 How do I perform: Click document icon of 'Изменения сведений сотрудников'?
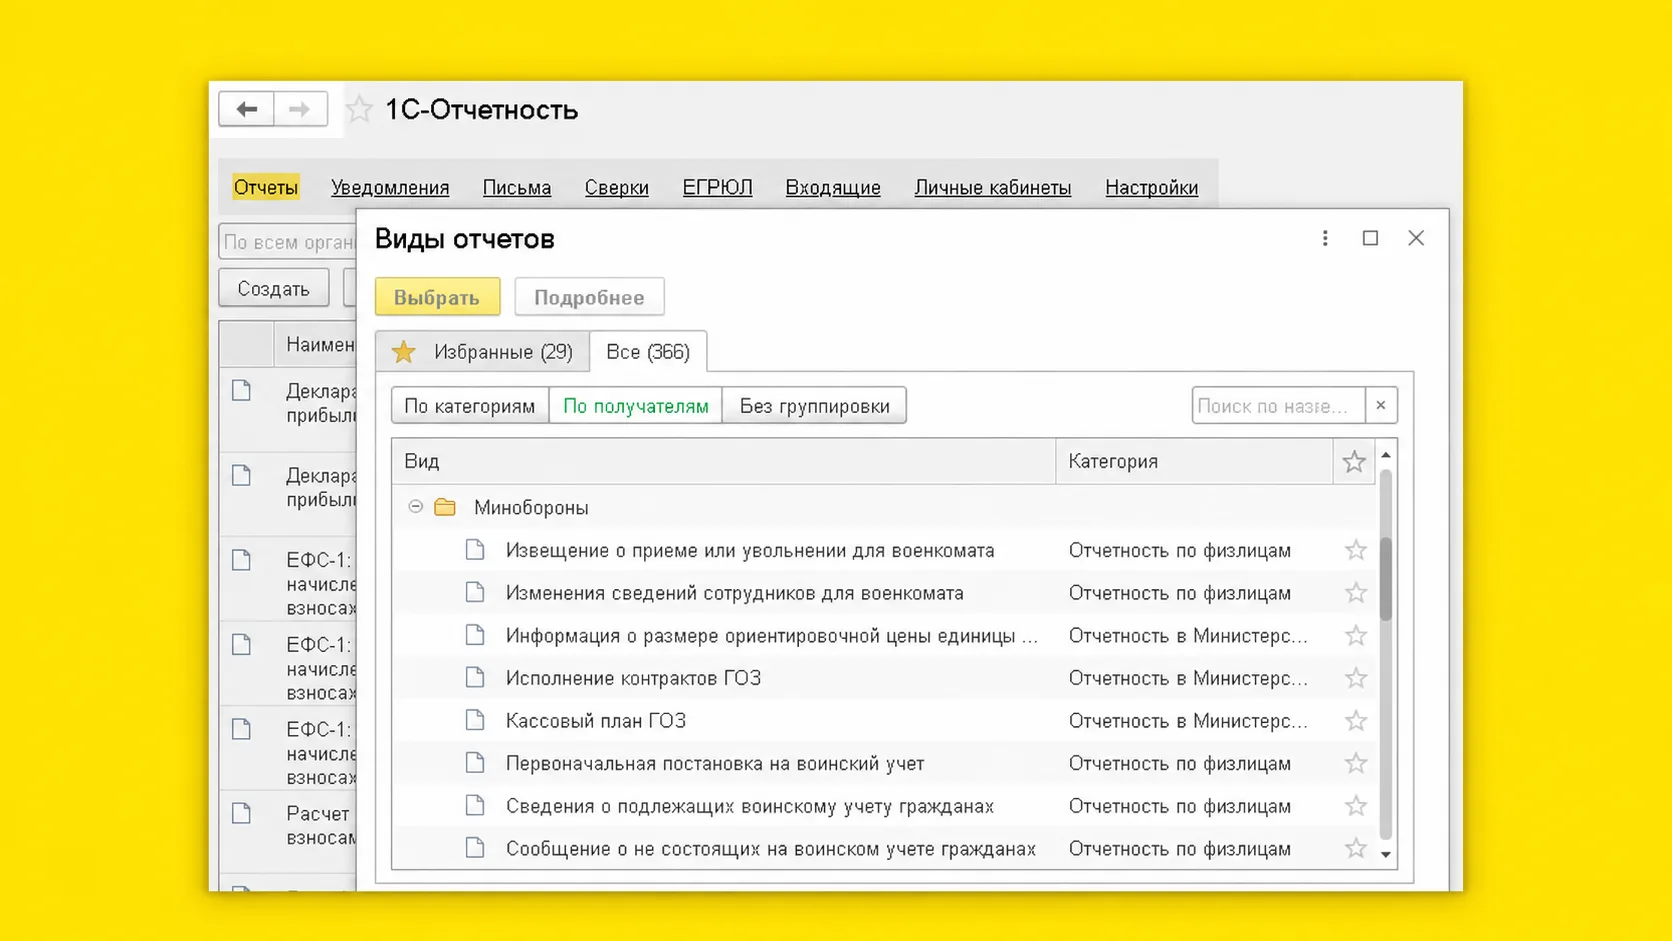point(475,593)
